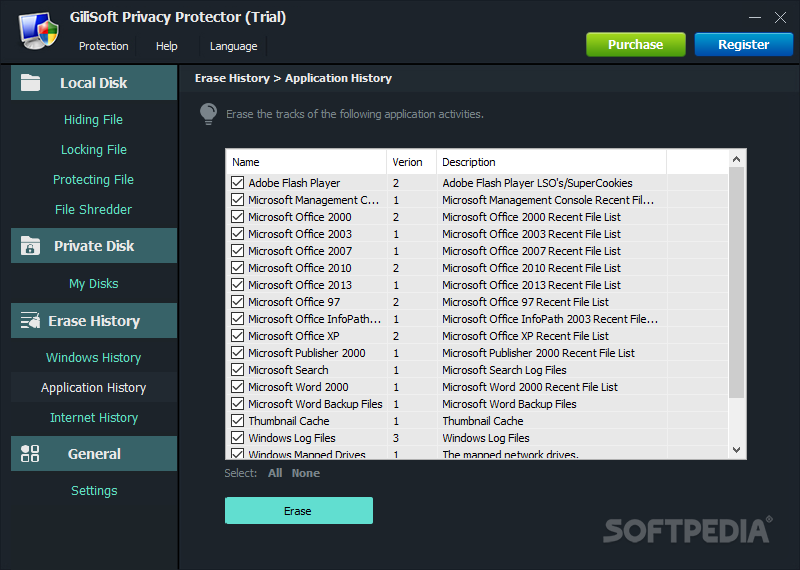Click the GiliSoft shield monitor app logo

tap(39, 31)
